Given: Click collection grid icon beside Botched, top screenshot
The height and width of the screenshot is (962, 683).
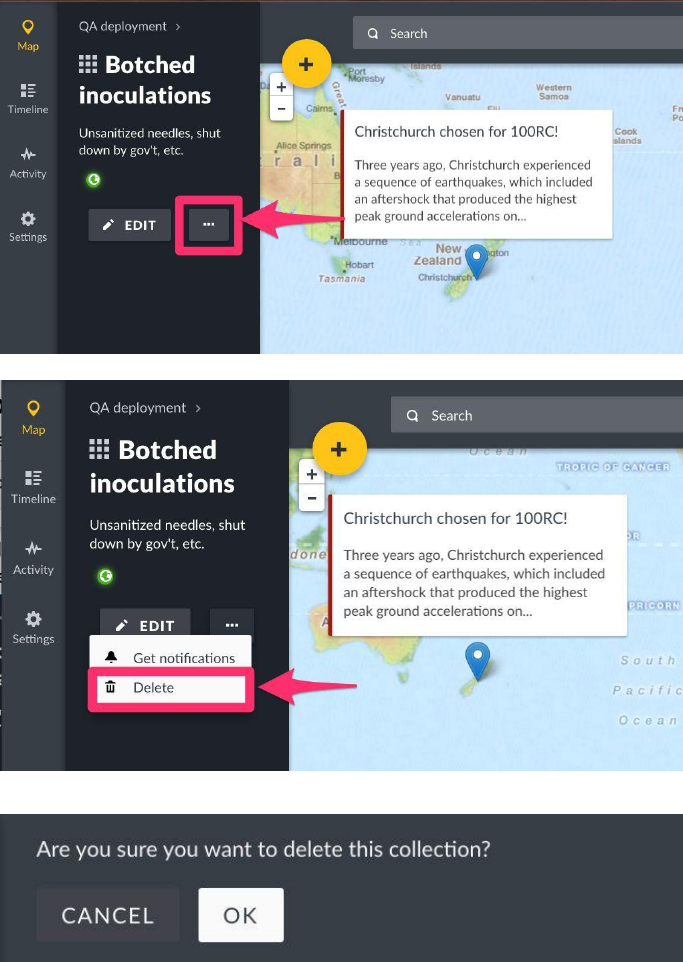Looking at the screenshot, I should 88,64.
